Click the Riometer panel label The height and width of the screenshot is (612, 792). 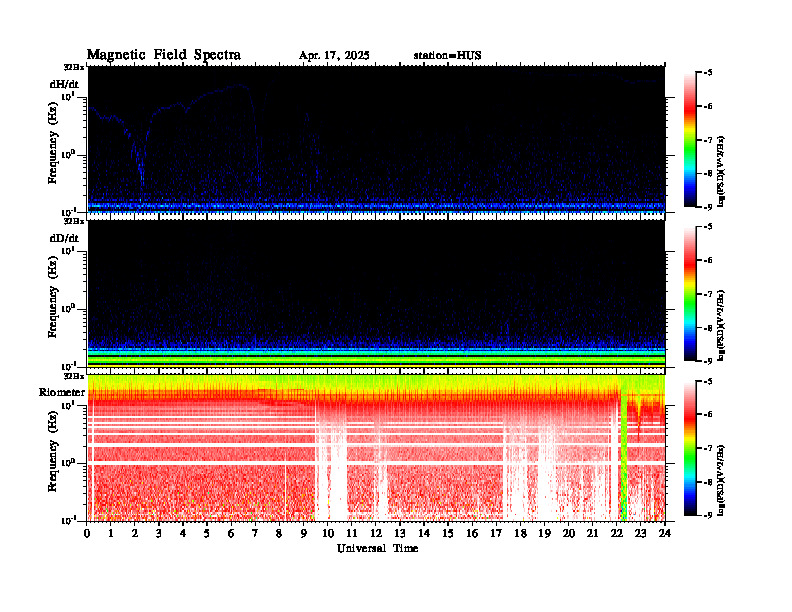tap(62, 392)
